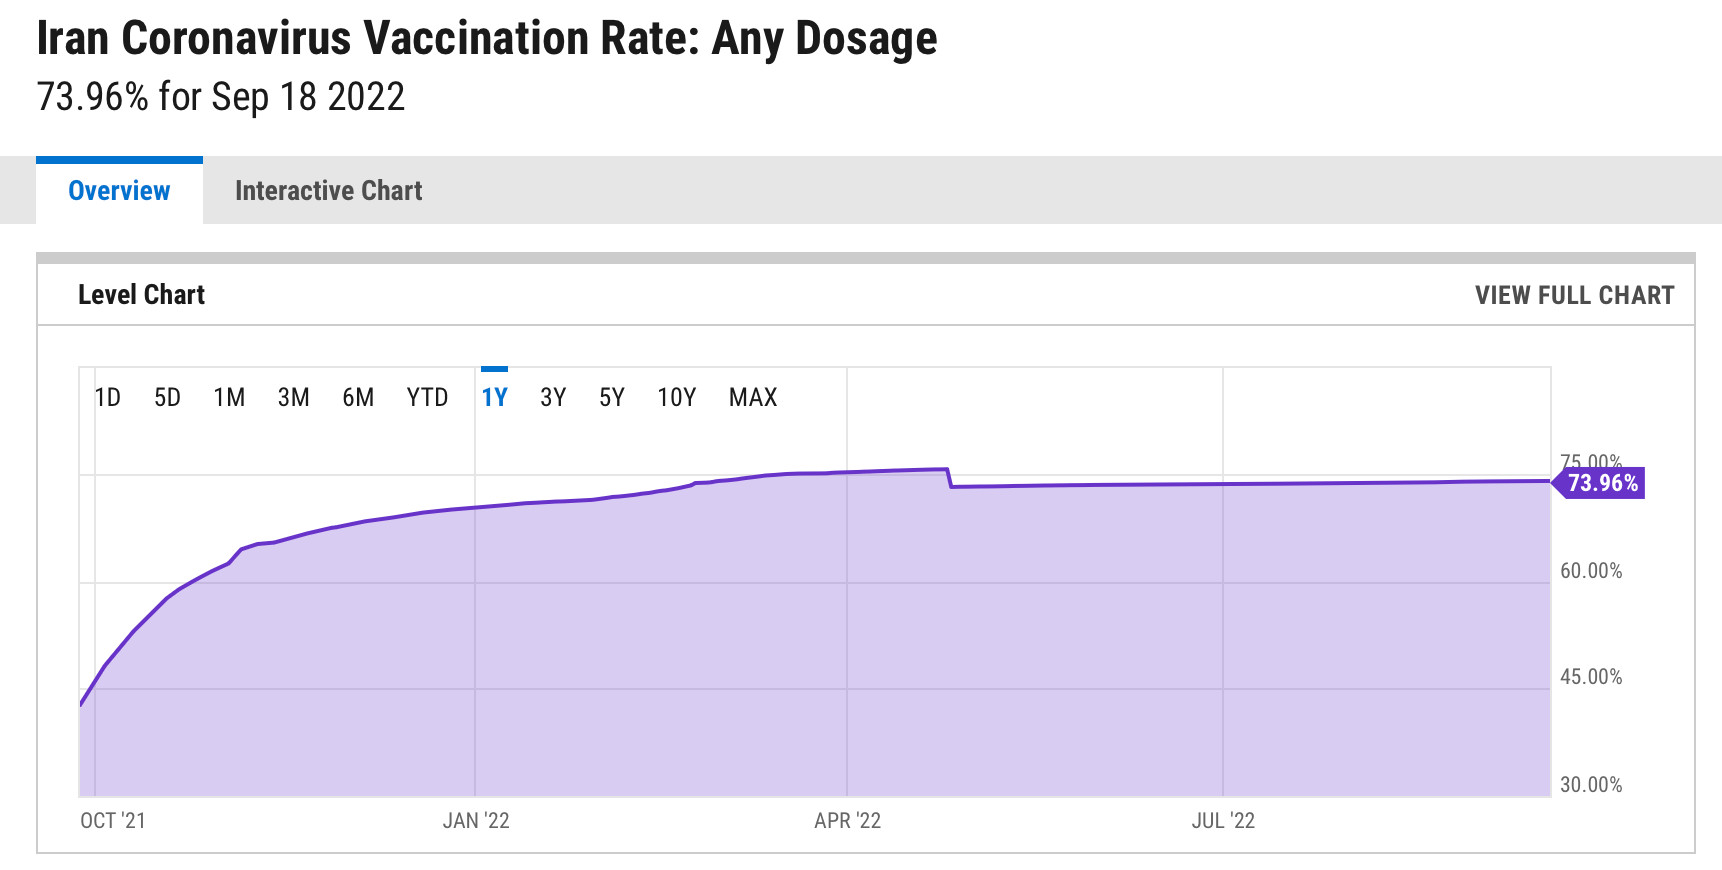Choose the 1M range option
1722x870 pixels.
point(229,398)
